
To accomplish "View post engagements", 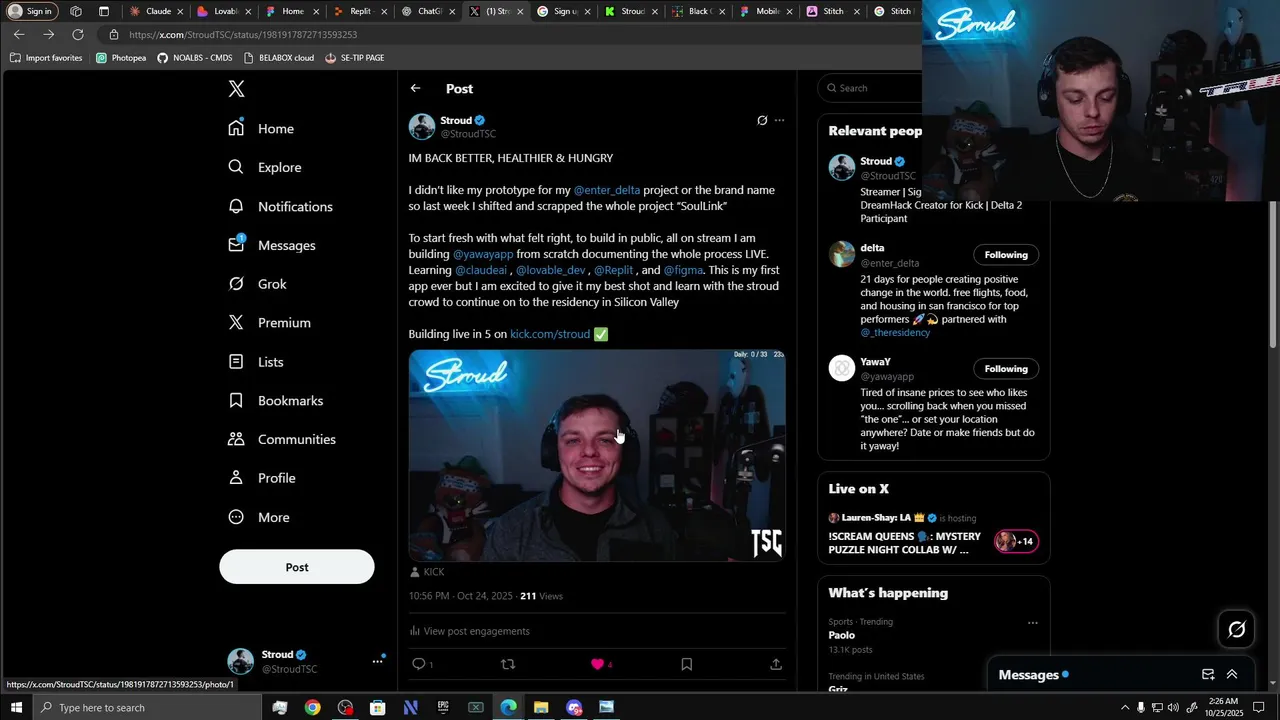I will click(469, 631).
